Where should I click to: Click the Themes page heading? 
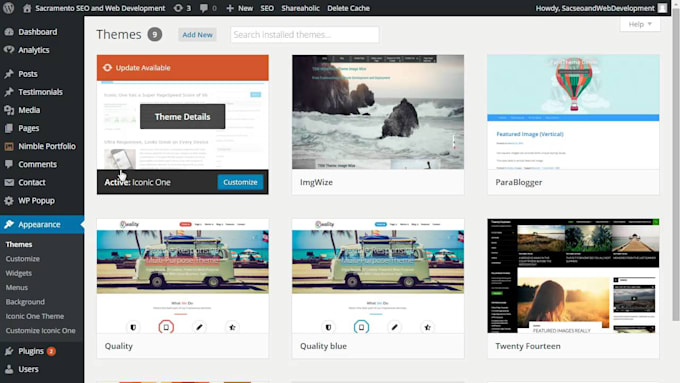(x=119, y=34)
